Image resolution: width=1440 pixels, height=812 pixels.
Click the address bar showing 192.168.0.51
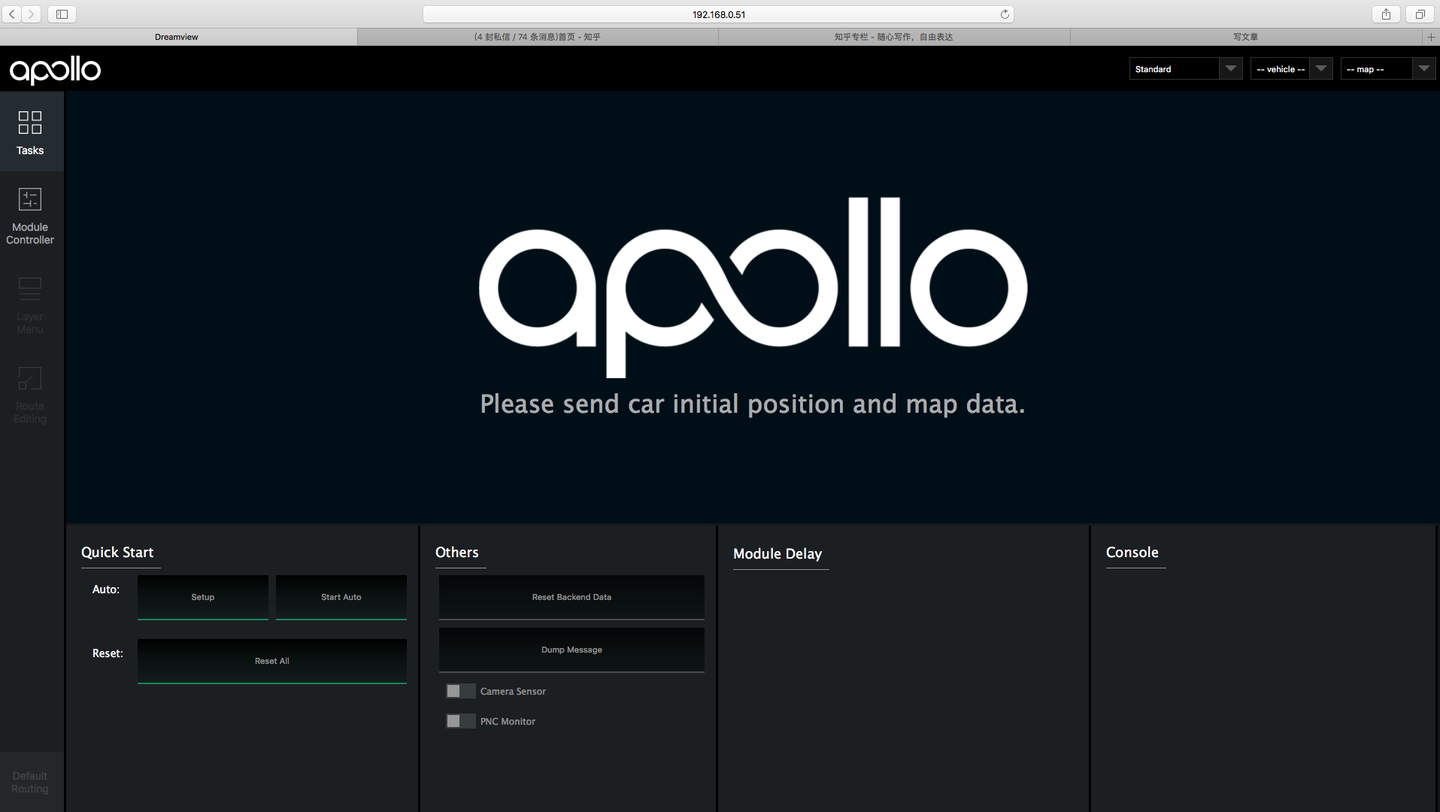(718, 14)
